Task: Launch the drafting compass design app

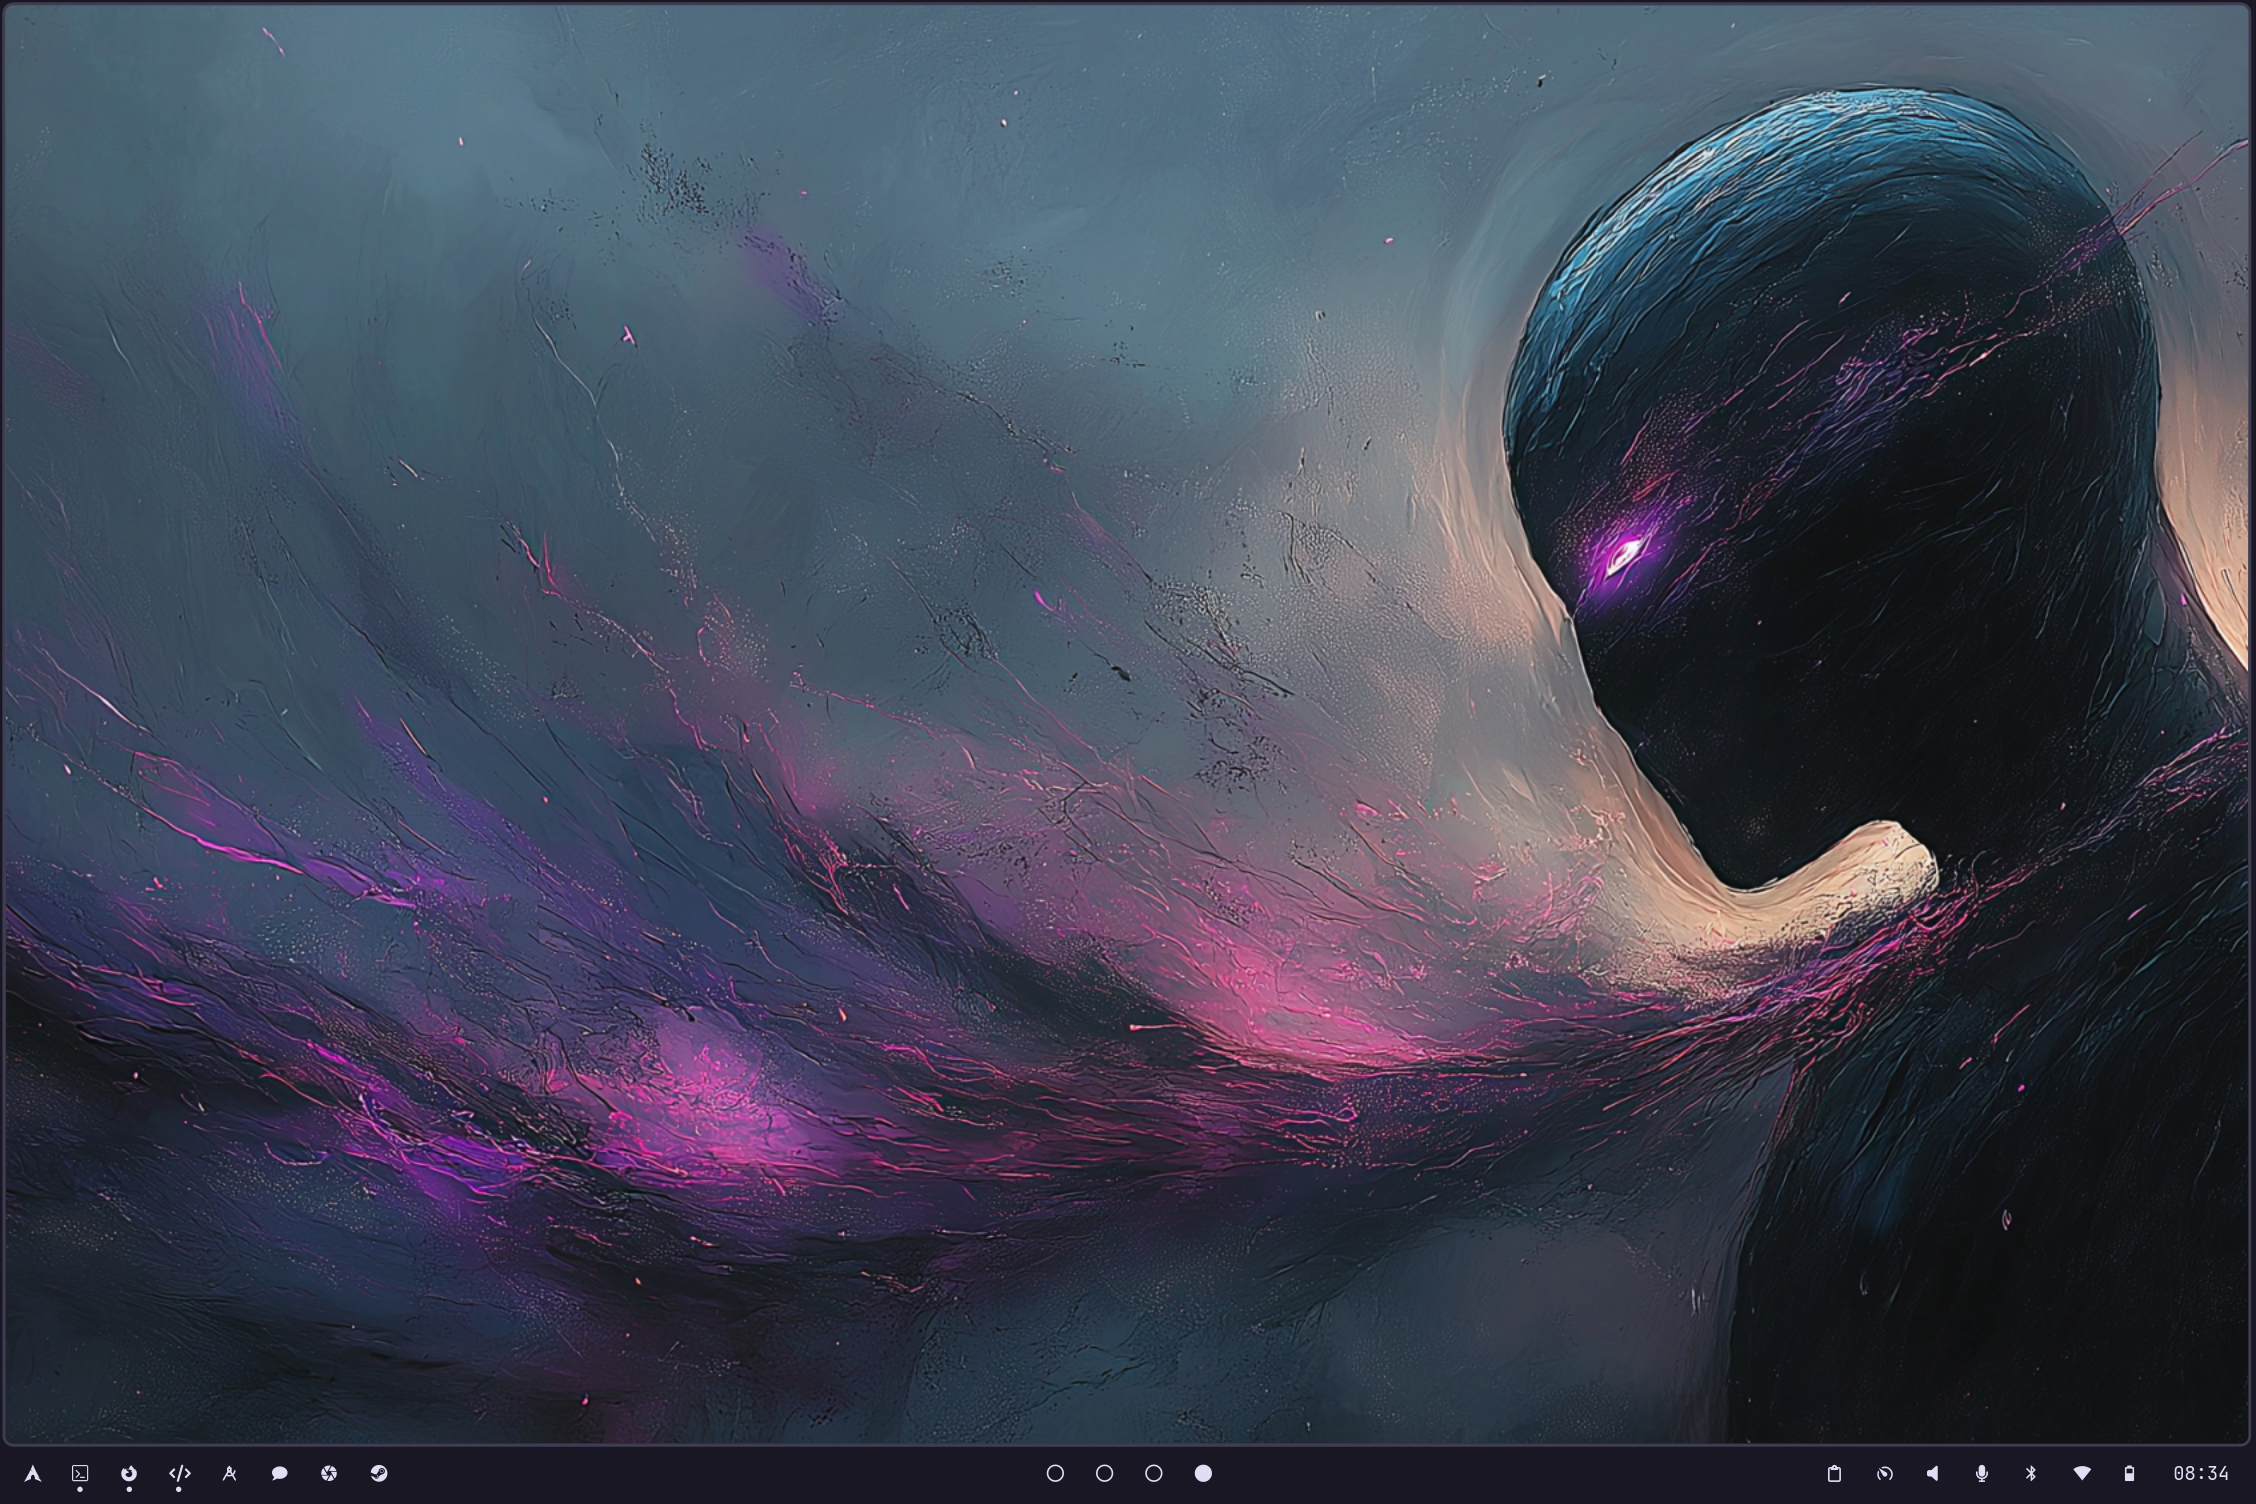Action: (229, 1473)
